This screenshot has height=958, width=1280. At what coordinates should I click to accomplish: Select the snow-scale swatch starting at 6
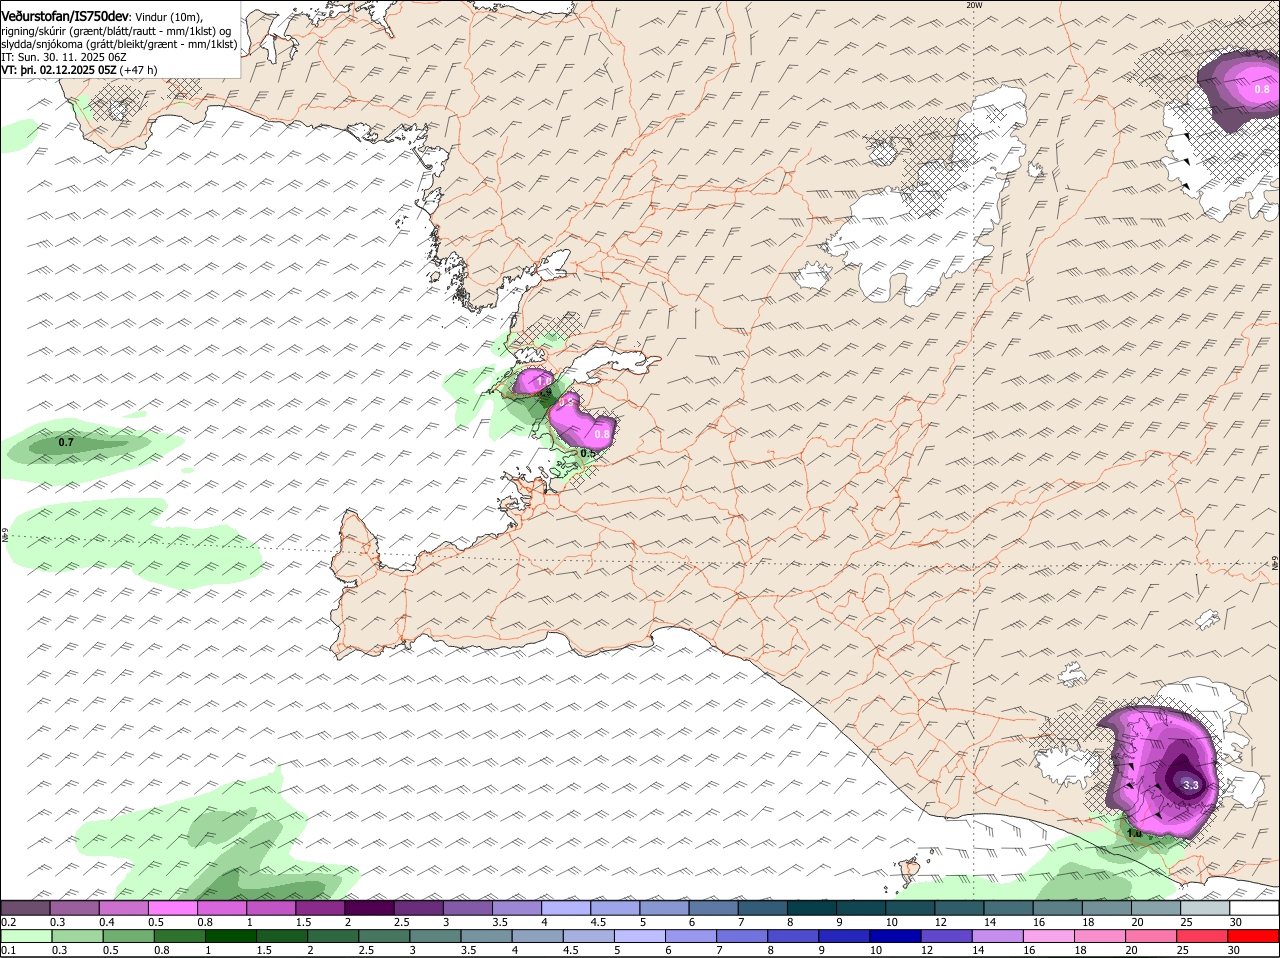coord(713,908)
